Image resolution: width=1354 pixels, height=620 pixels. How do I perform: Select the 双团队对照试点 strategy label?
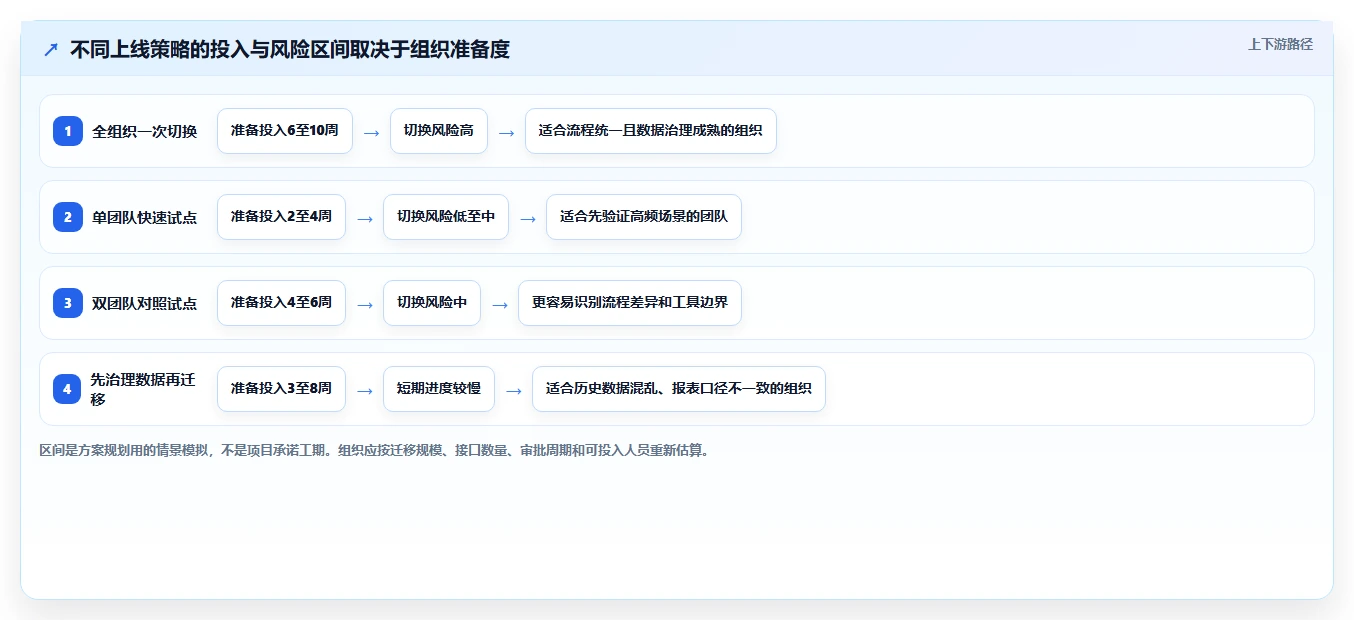click(145, 303)
